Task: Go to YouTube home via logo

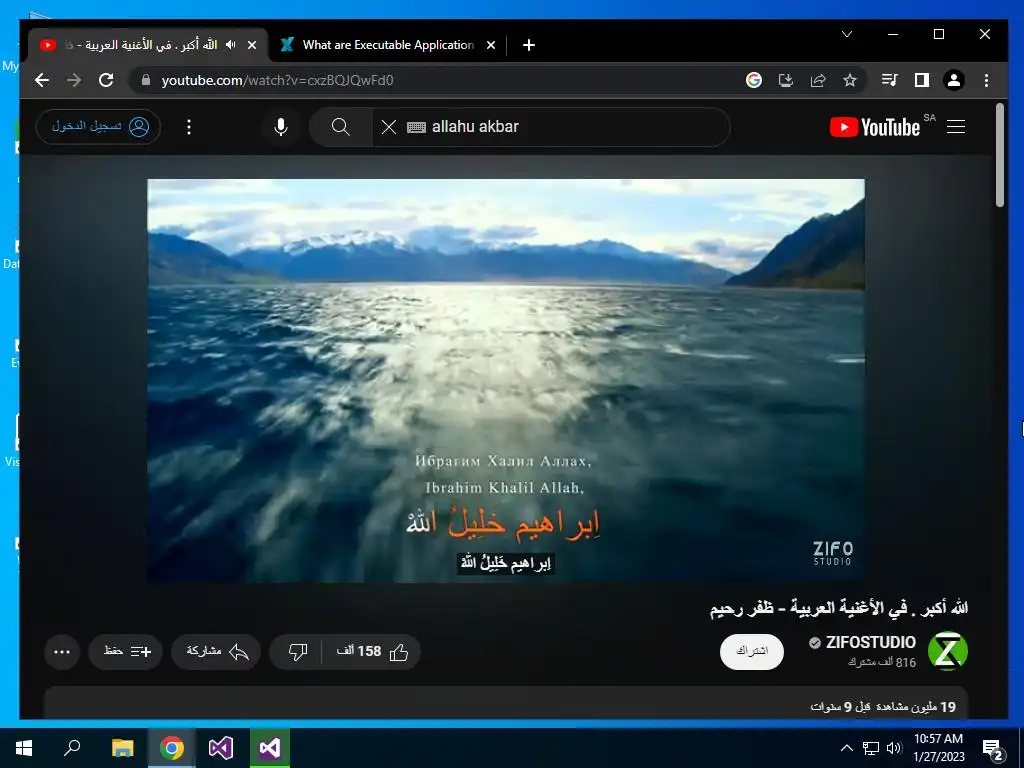Action: point(875,127)
